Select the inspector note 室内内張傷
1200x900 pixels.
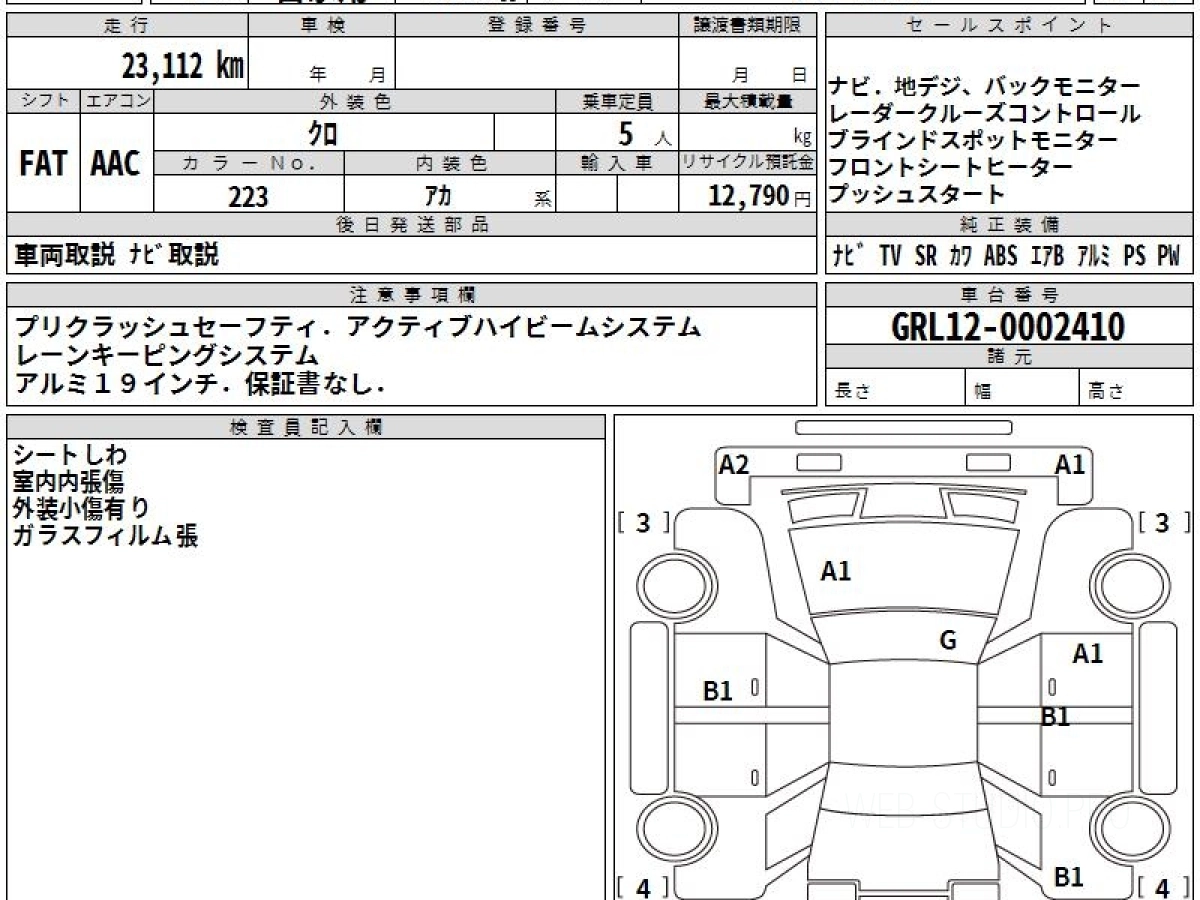[68, 482]
